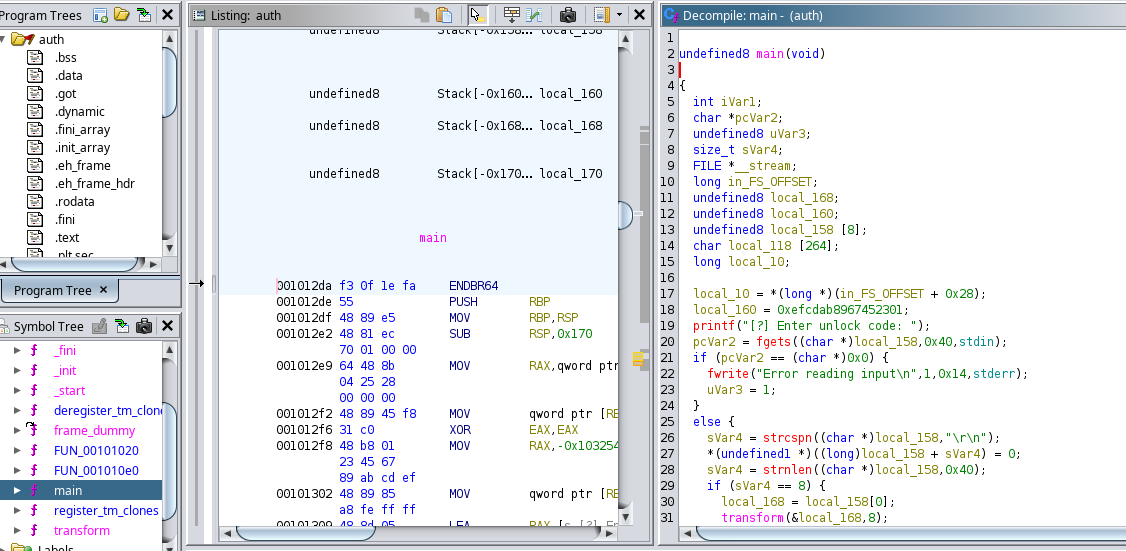Click the Listing snapshot camera icon
This screenshot has width=1126, height=551.
pos(568,14)
